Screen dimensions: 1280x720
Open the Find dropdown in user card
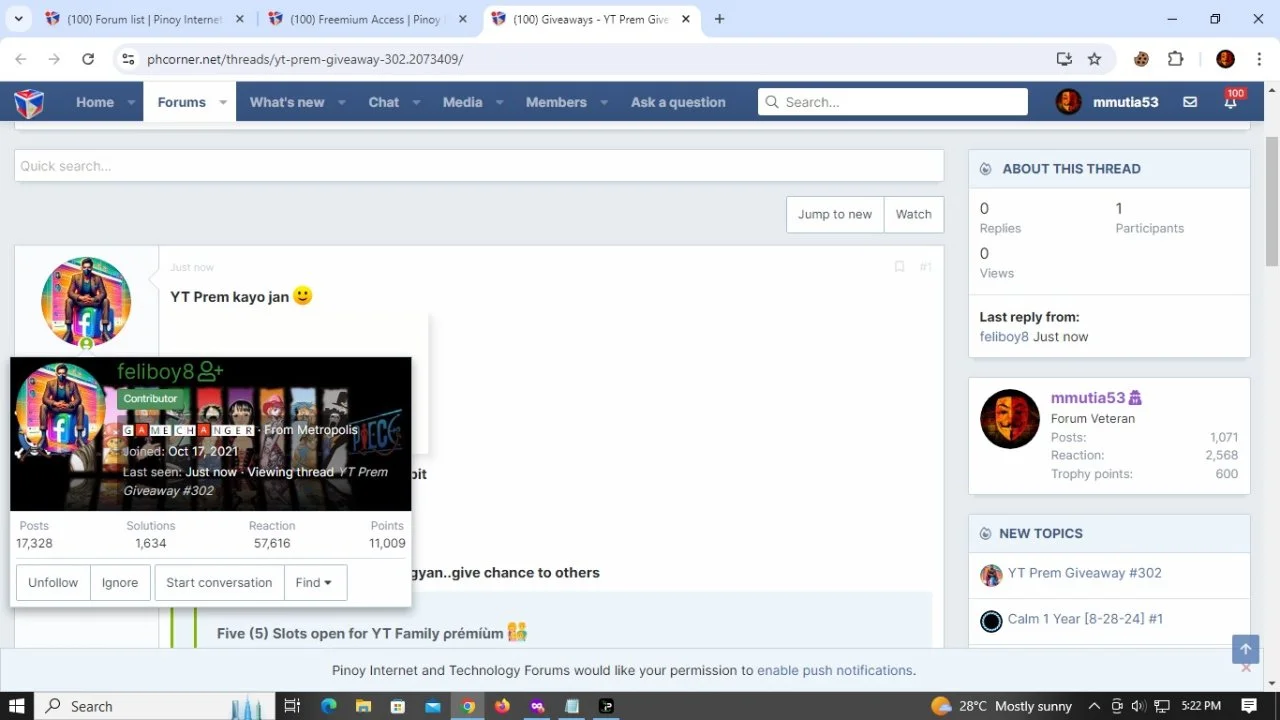coord(315,582)
